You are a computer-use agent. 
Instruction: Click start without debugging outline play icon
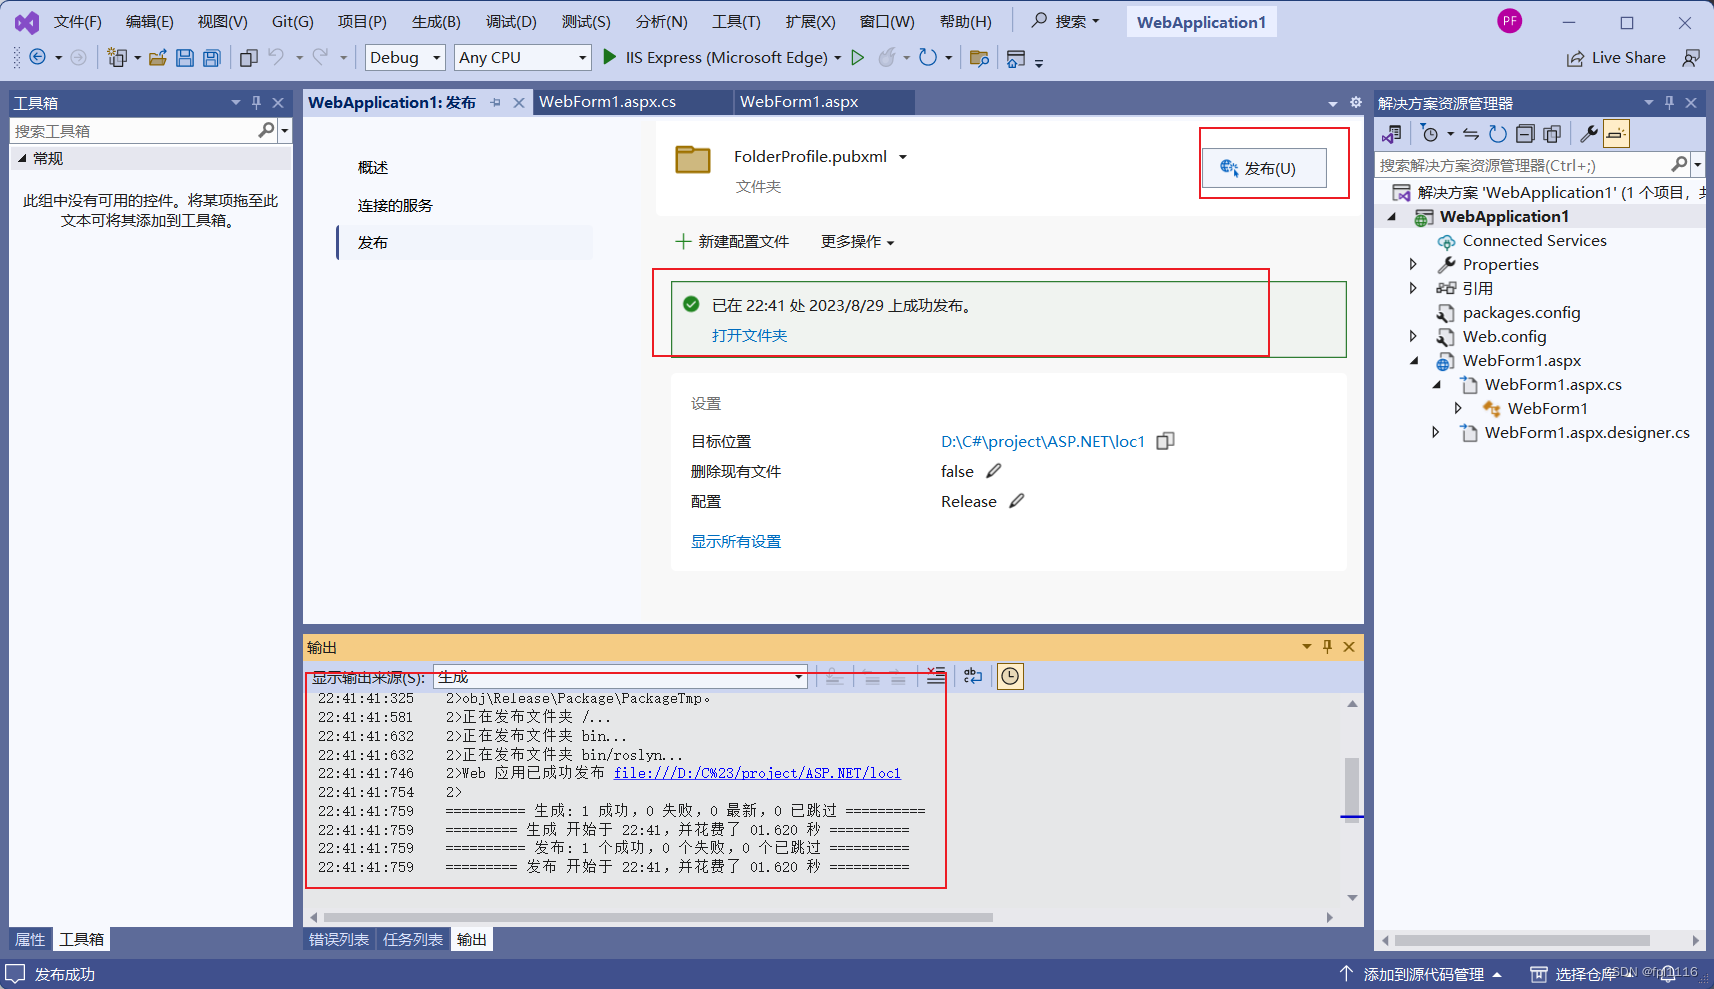pyautogui.click(x=858, y=57)
